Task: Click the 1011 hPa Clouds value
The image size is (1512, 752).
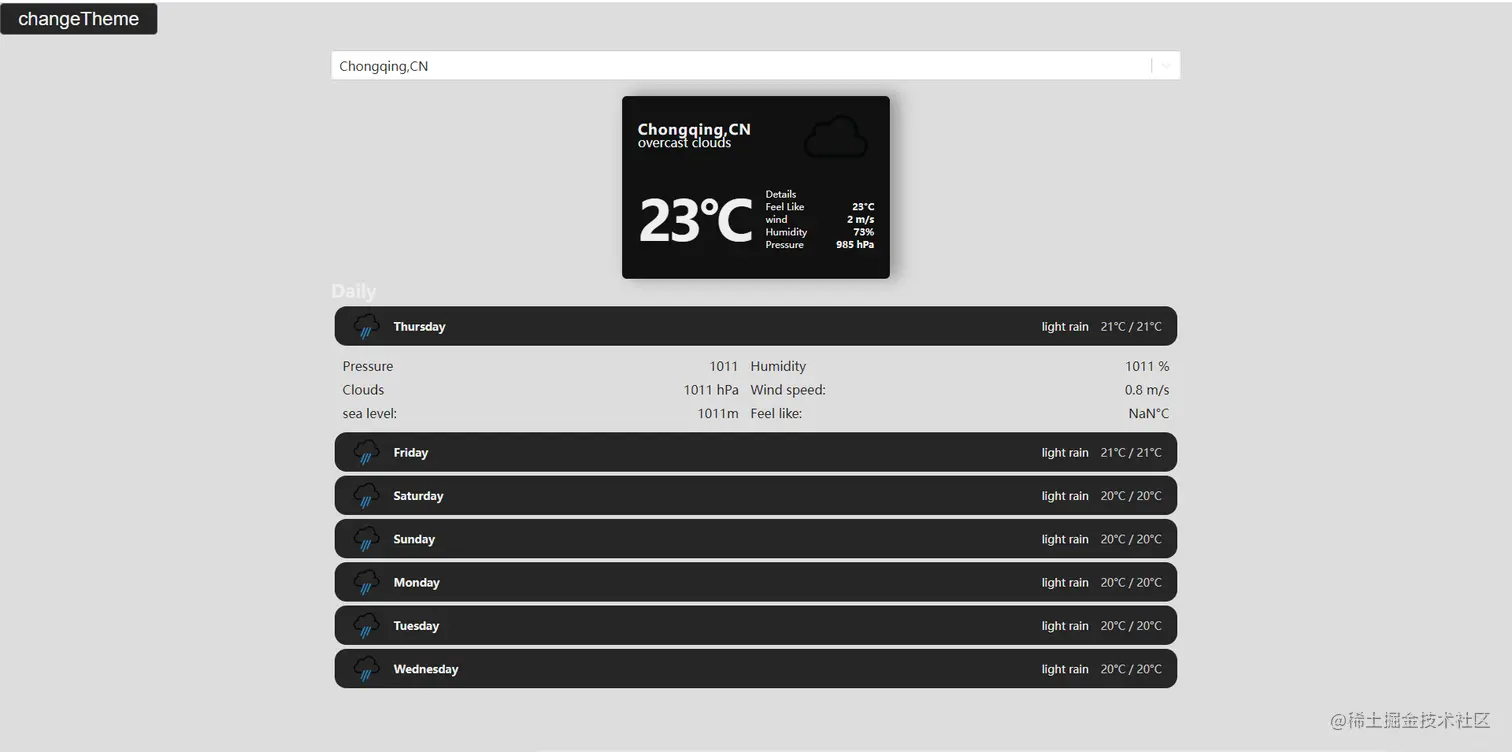Action: coord(711,390)
